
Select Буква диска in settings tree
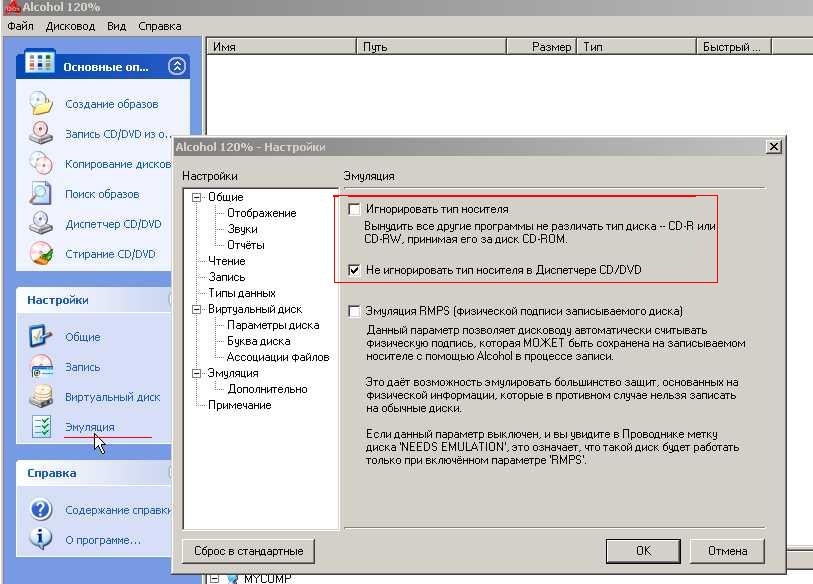[x=258, y=341]
